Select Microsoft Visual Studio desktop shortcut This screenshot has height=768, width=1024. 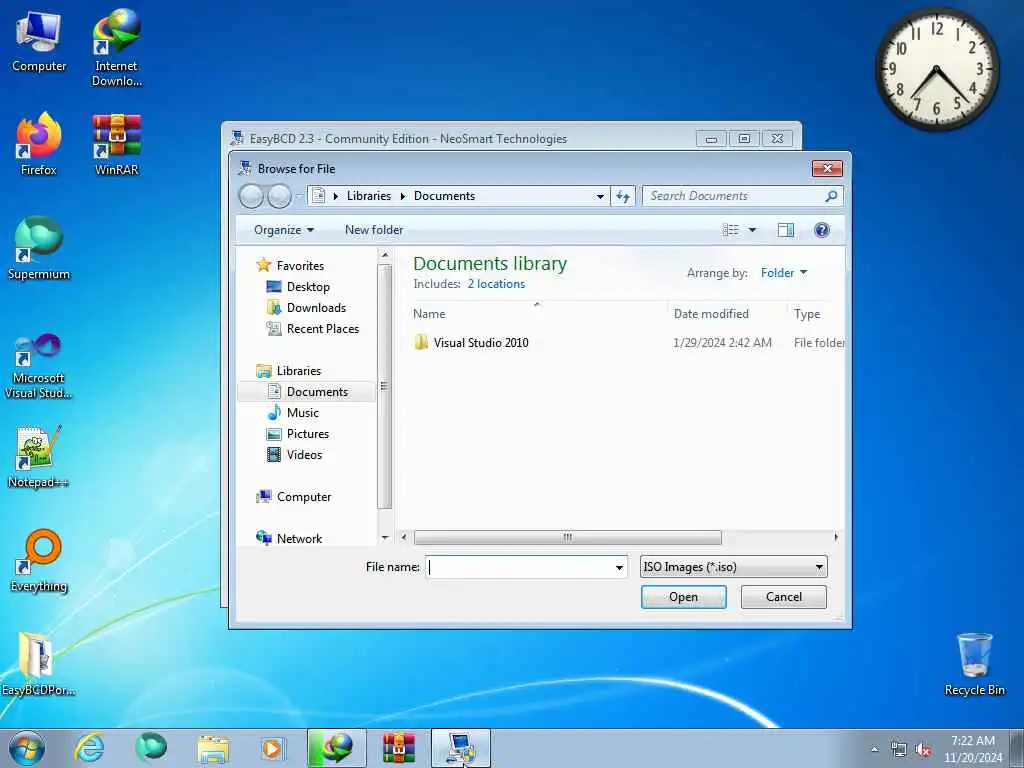coord(39,366)
